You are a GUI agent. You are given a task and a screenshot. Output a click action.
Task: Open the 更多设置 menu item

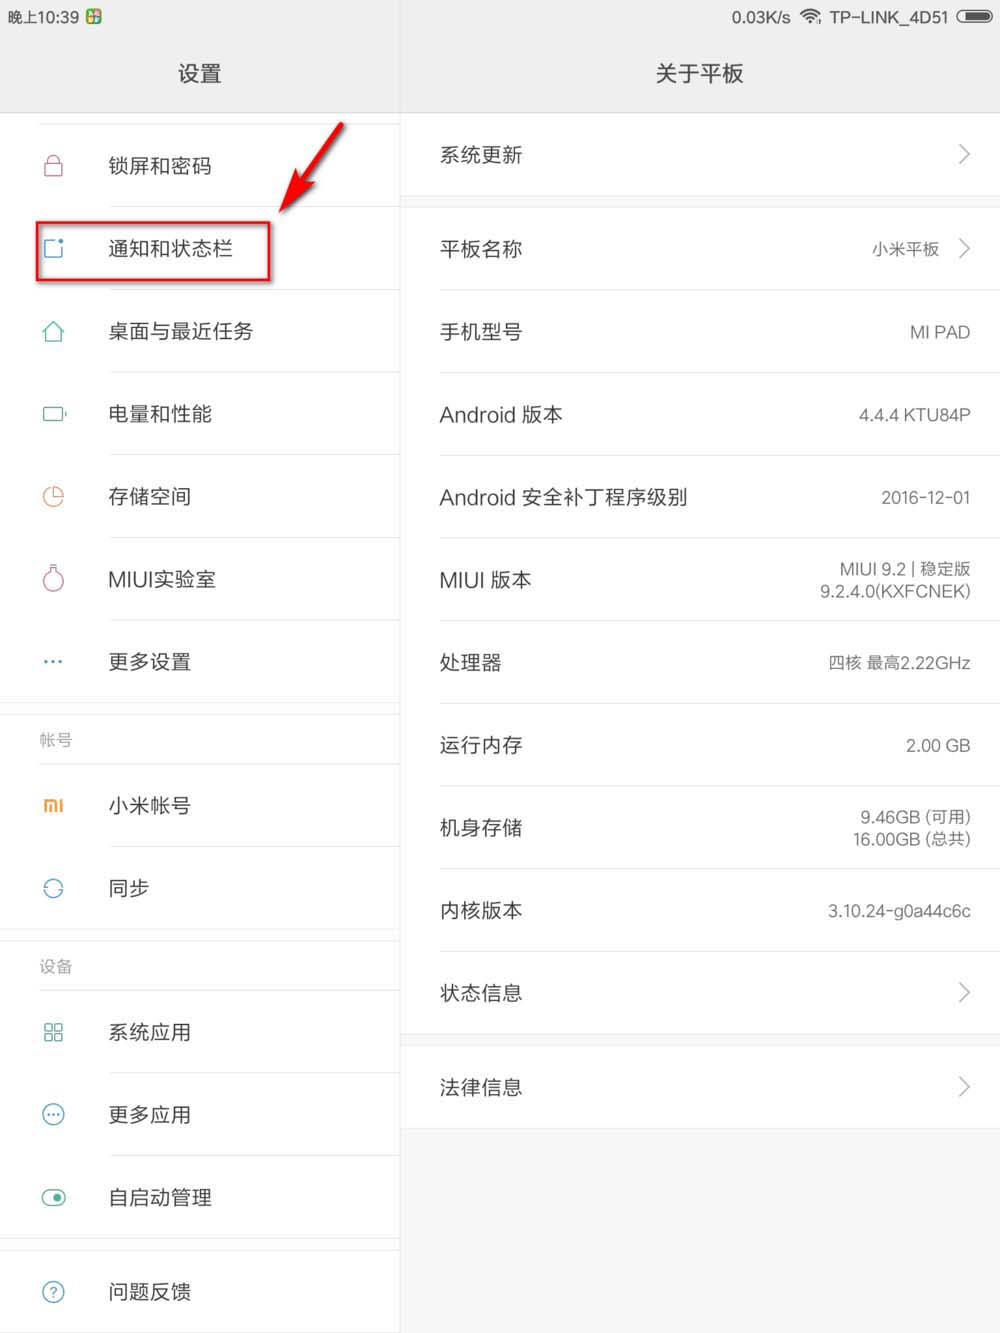pos(150,662)
